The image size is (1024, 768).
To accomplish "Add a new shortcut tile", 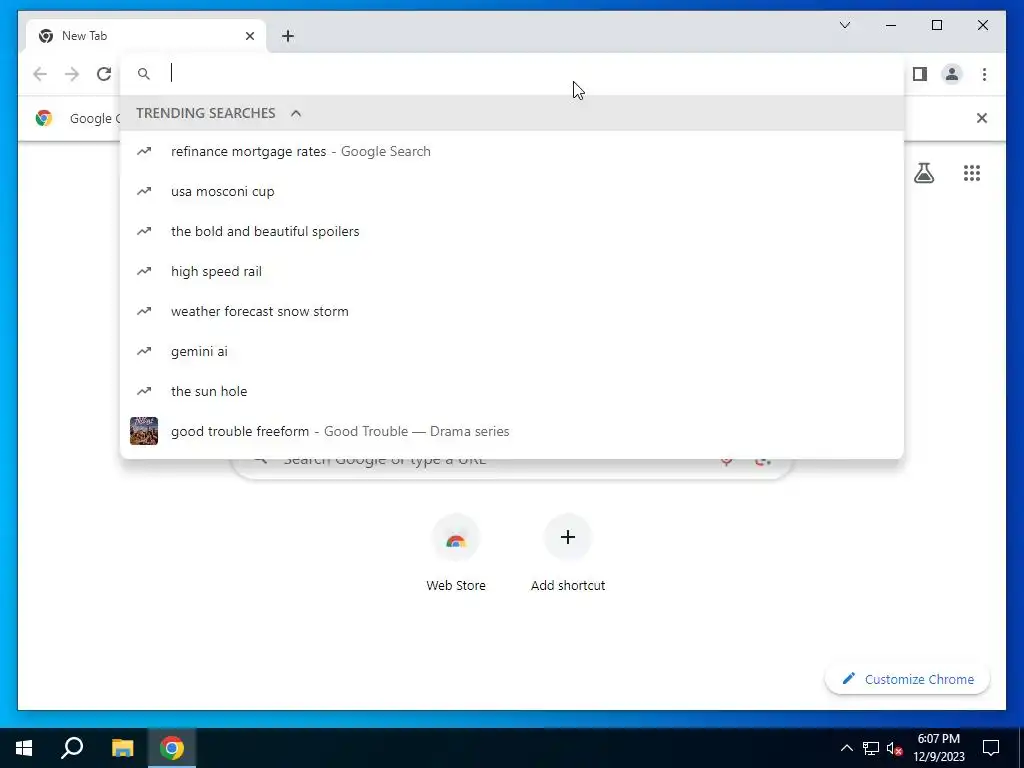I will [x=568, y=553].
